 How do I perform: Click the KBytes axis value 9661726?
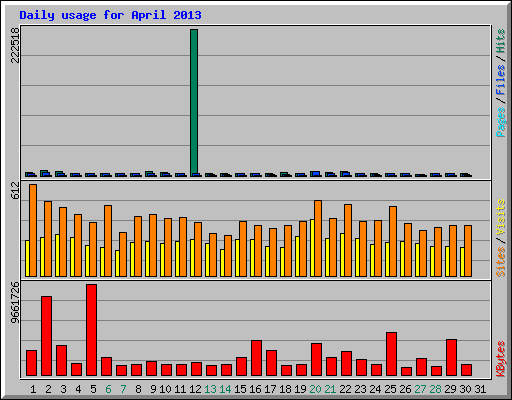coord(15,303)
